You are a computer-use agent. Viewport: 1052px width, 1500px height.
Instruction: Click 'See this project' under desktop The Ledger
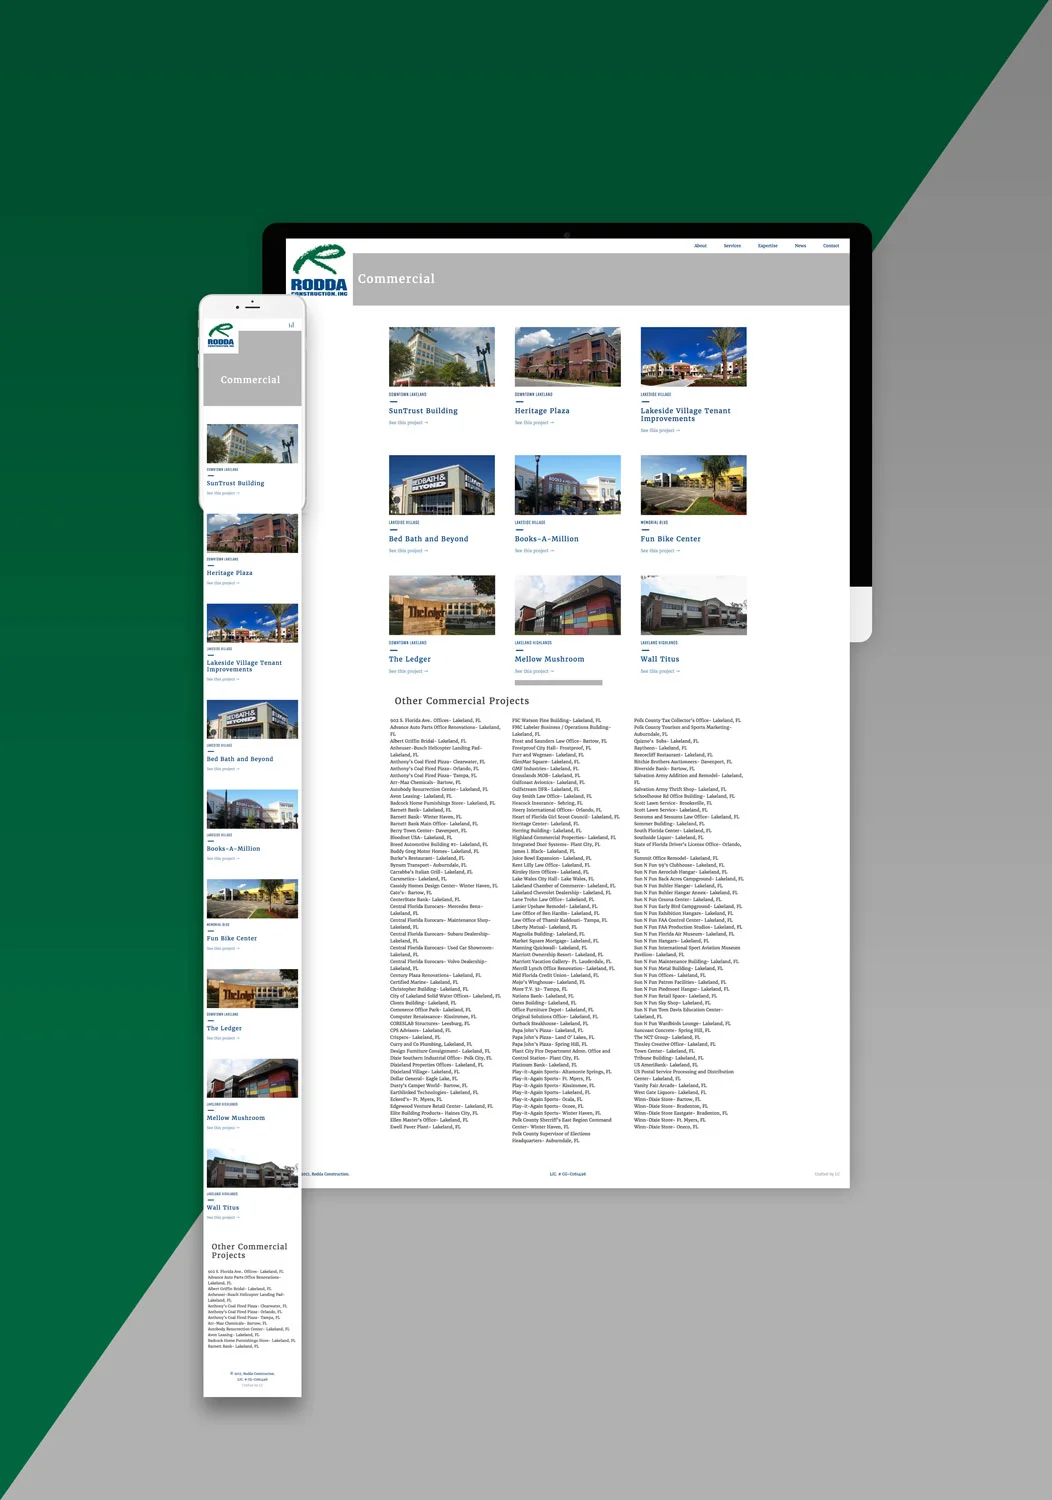pos(408,671)
